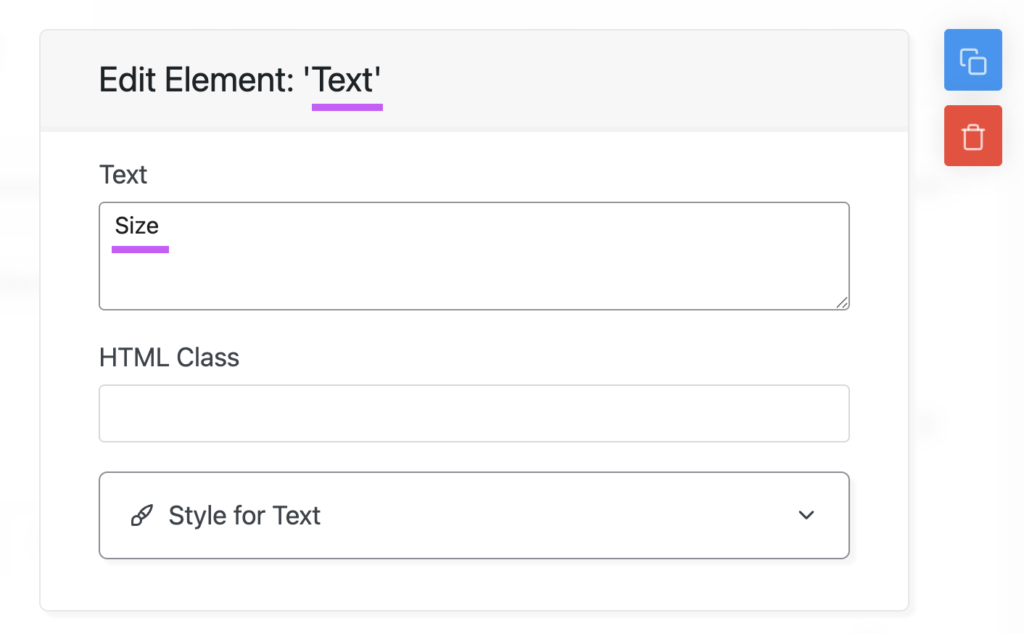Image resolution: width=1024 pixels, height=634 pixels.
Task: Click inside the Text textarea
Action: pos(474,256)
